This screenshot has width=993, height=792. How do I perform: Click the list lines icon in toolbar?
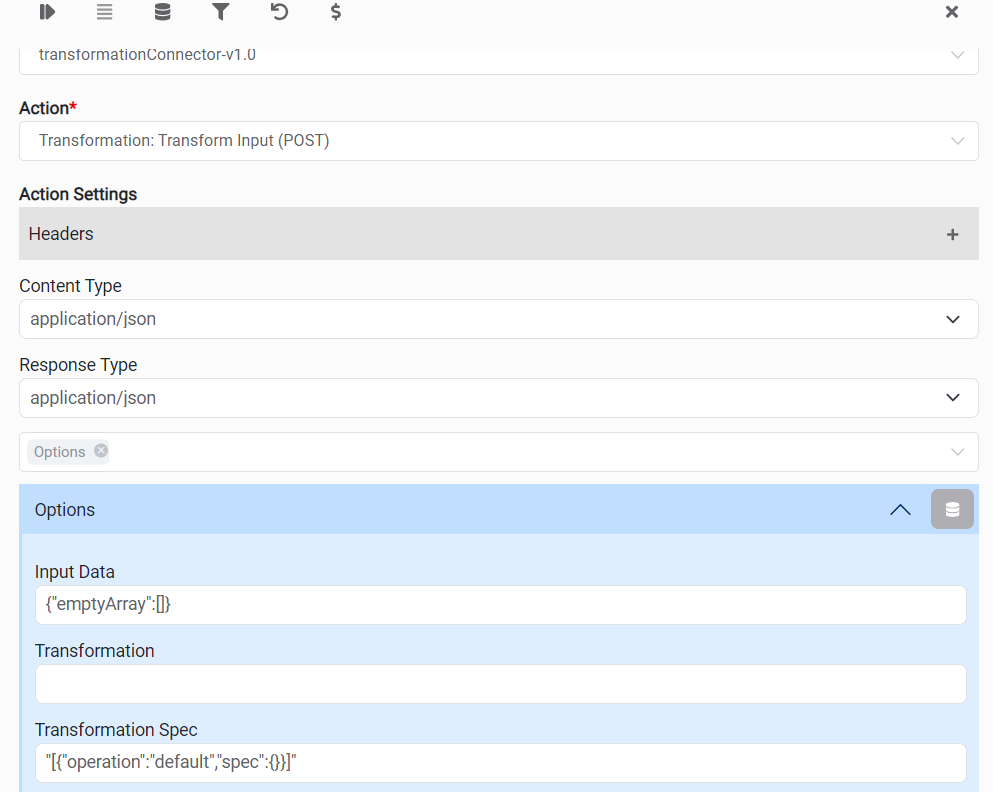point(105,12)
